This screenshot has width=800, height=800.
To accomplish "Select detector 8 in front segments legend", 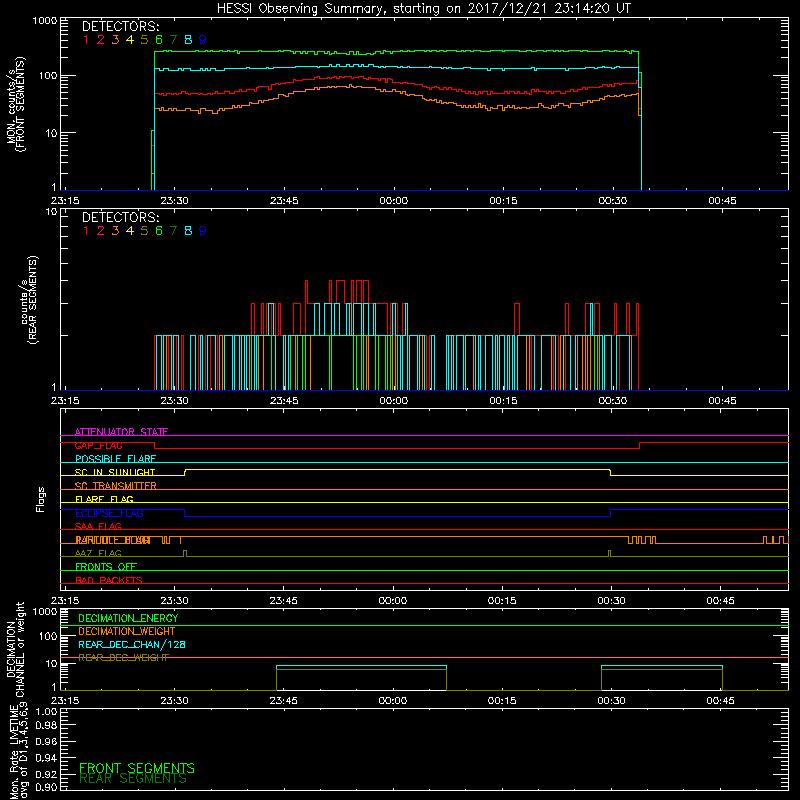I will pyautogui.click(x=188, y=40).
